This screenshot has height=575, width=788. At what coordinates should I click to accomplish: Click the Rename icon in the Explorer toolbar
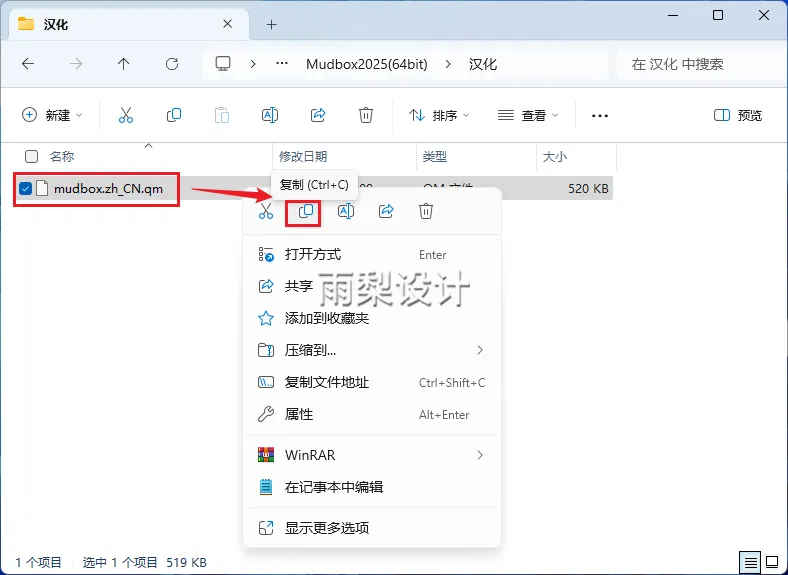point(270,115)
